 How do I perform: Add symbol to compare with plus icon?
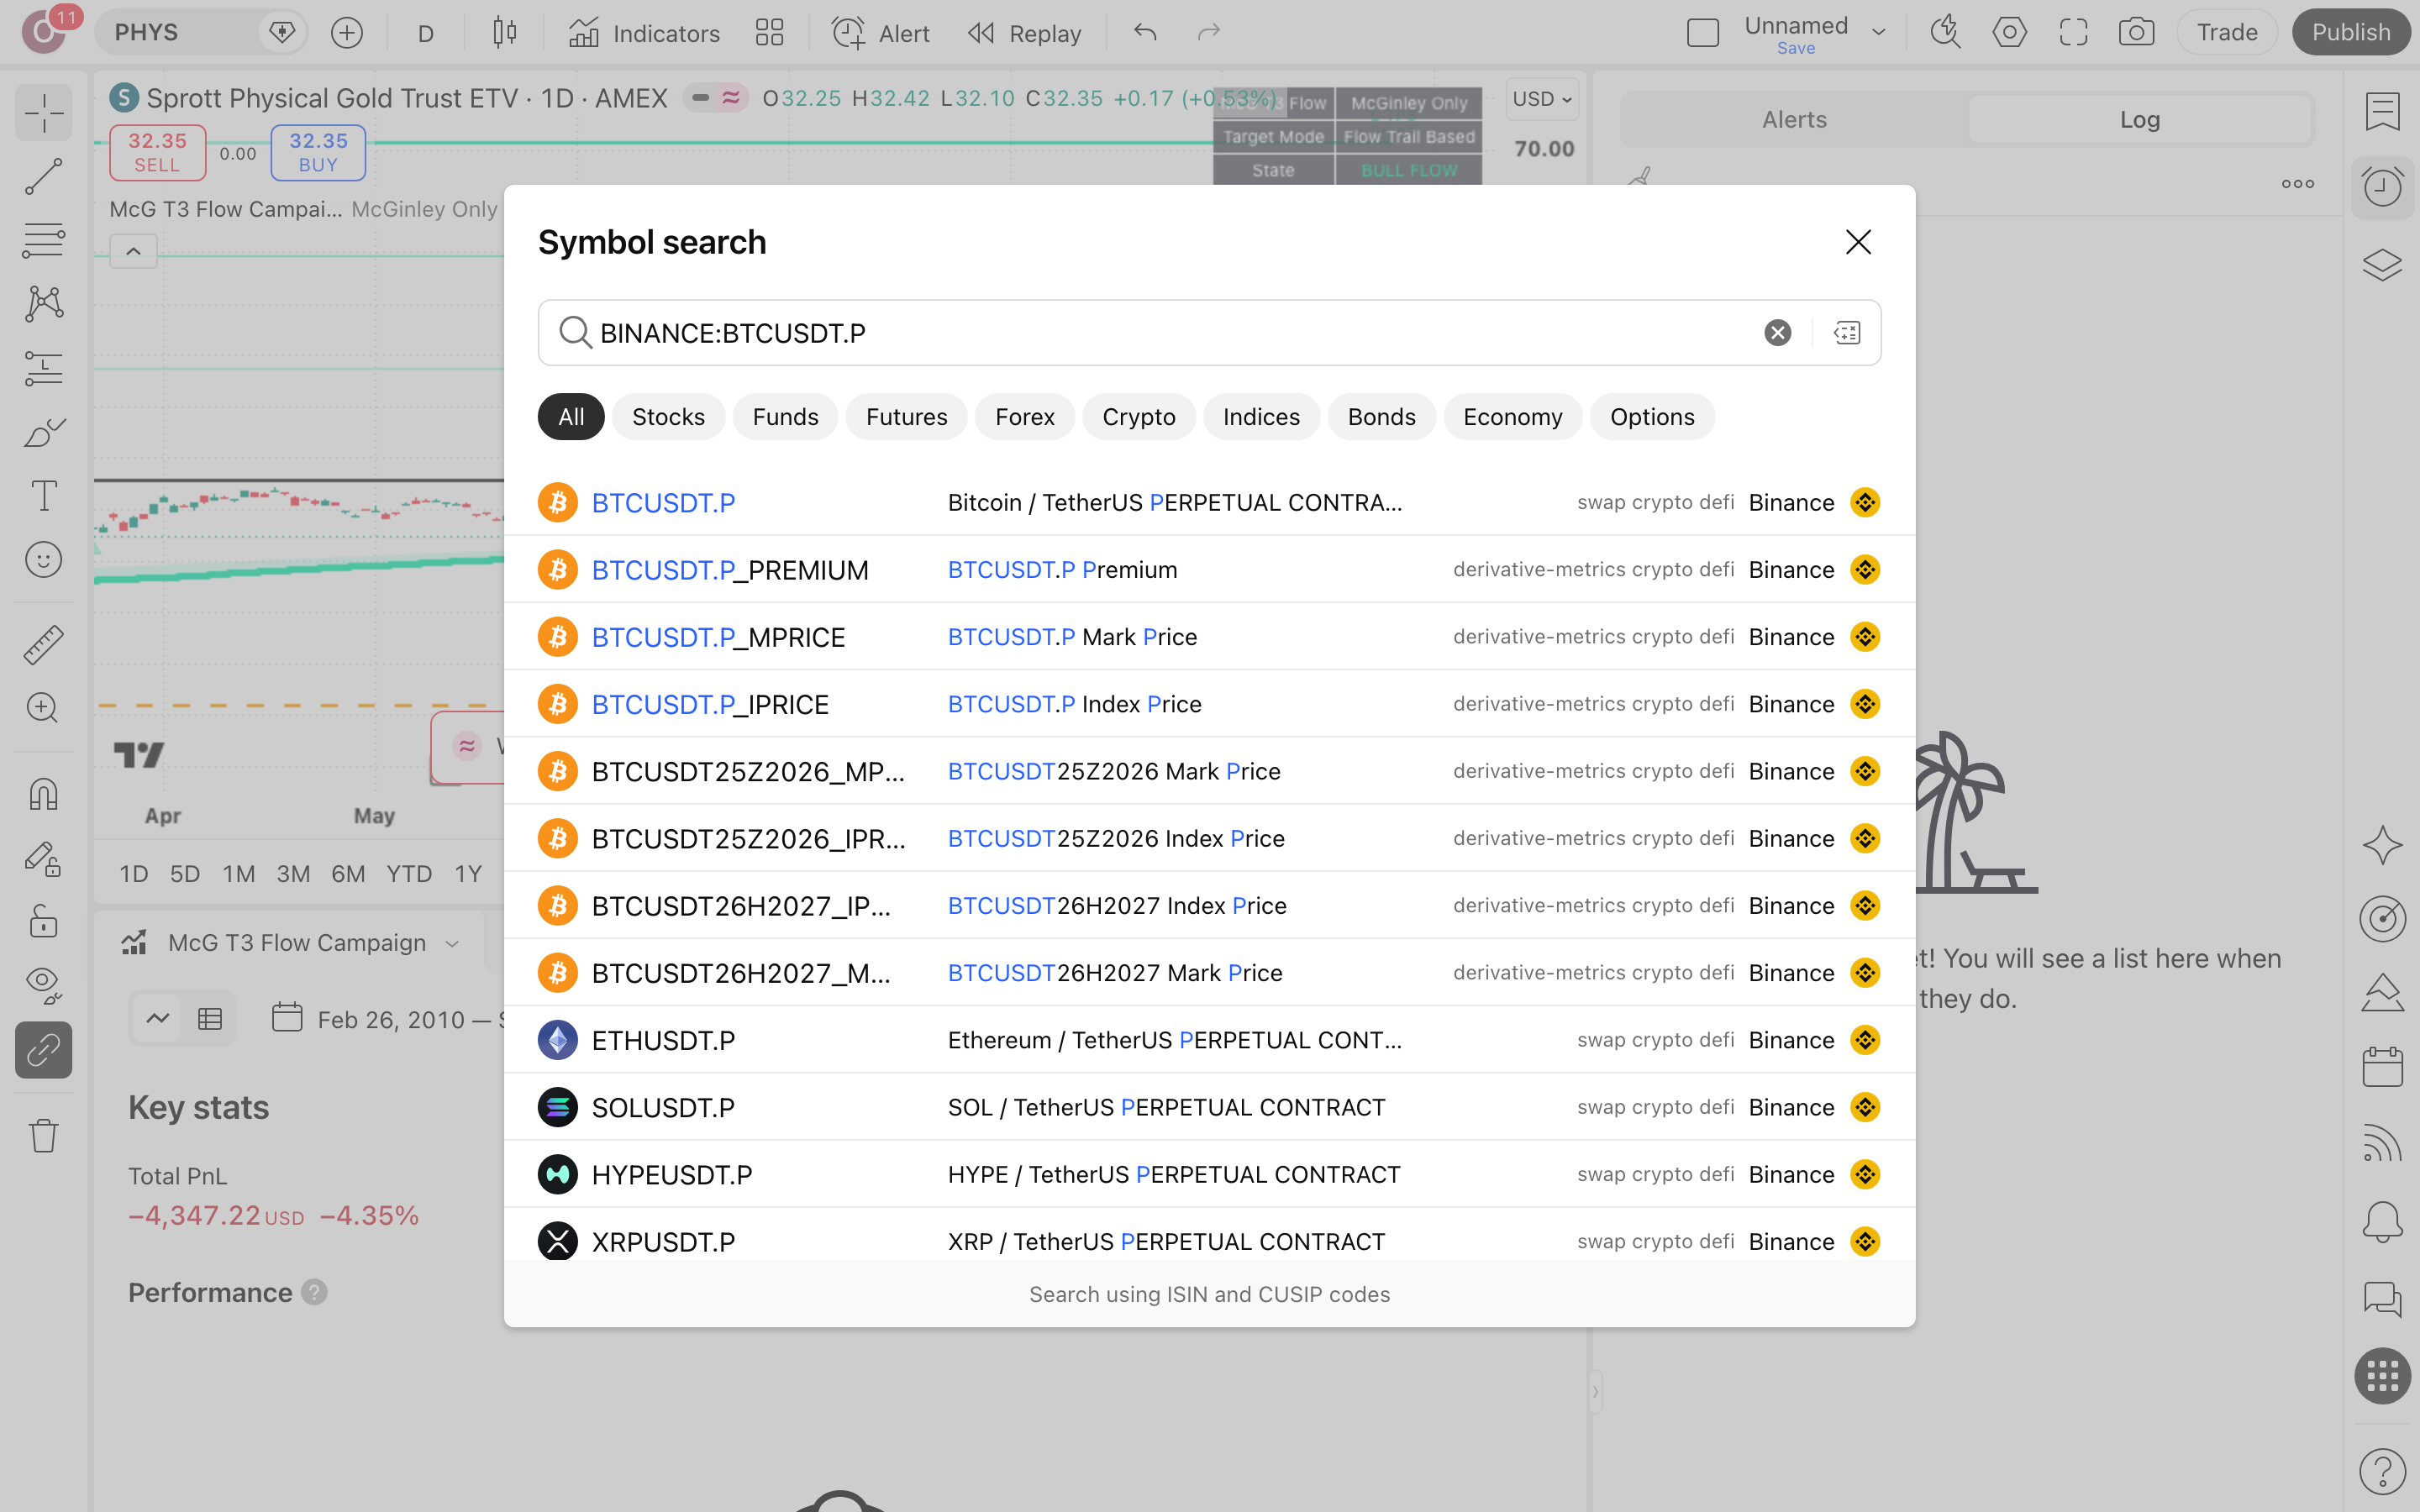click(347, 32)
